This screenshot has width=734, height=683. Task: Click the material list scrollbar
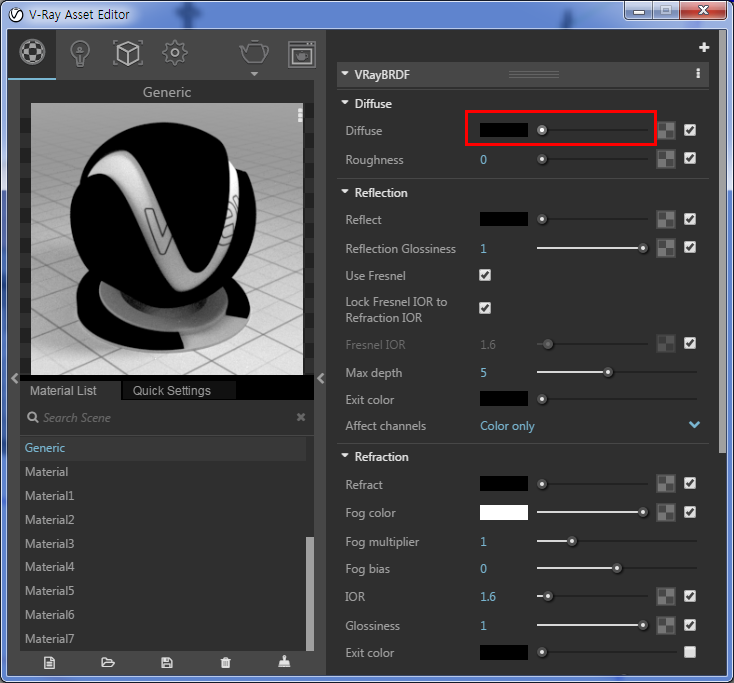[x=309, y=594]
